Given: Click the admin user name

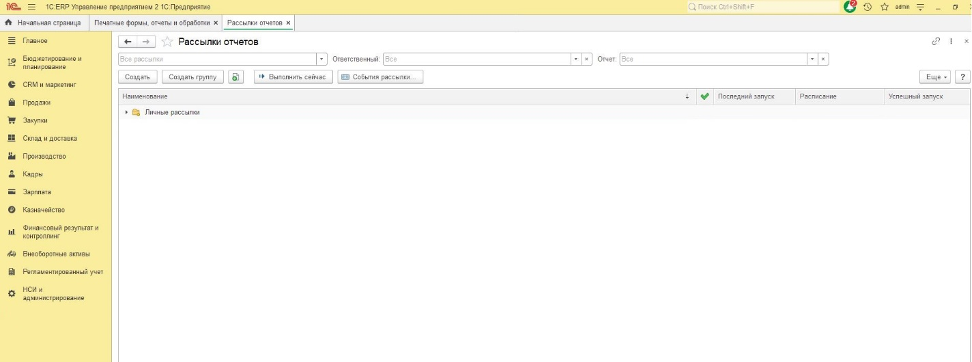Looking at the screenshot, I should pos(902,7).
